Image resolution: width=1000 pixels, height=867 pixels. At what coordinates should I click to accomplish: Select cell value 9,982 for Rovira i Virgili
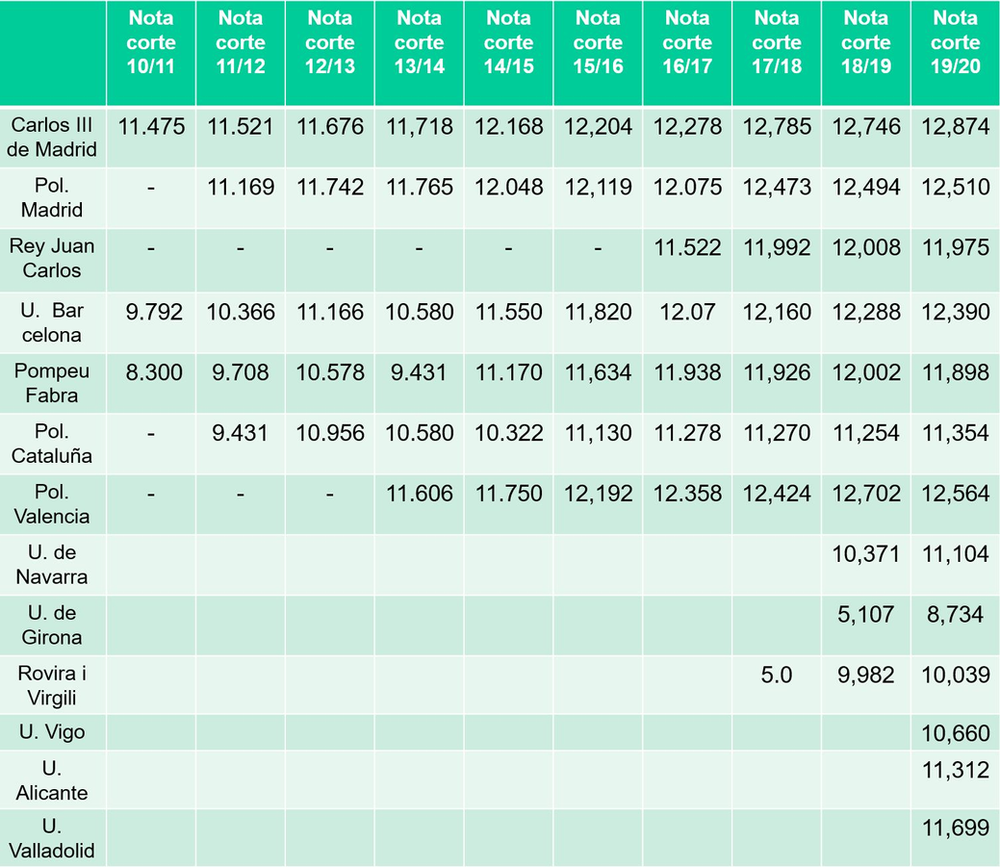[865, 676]
